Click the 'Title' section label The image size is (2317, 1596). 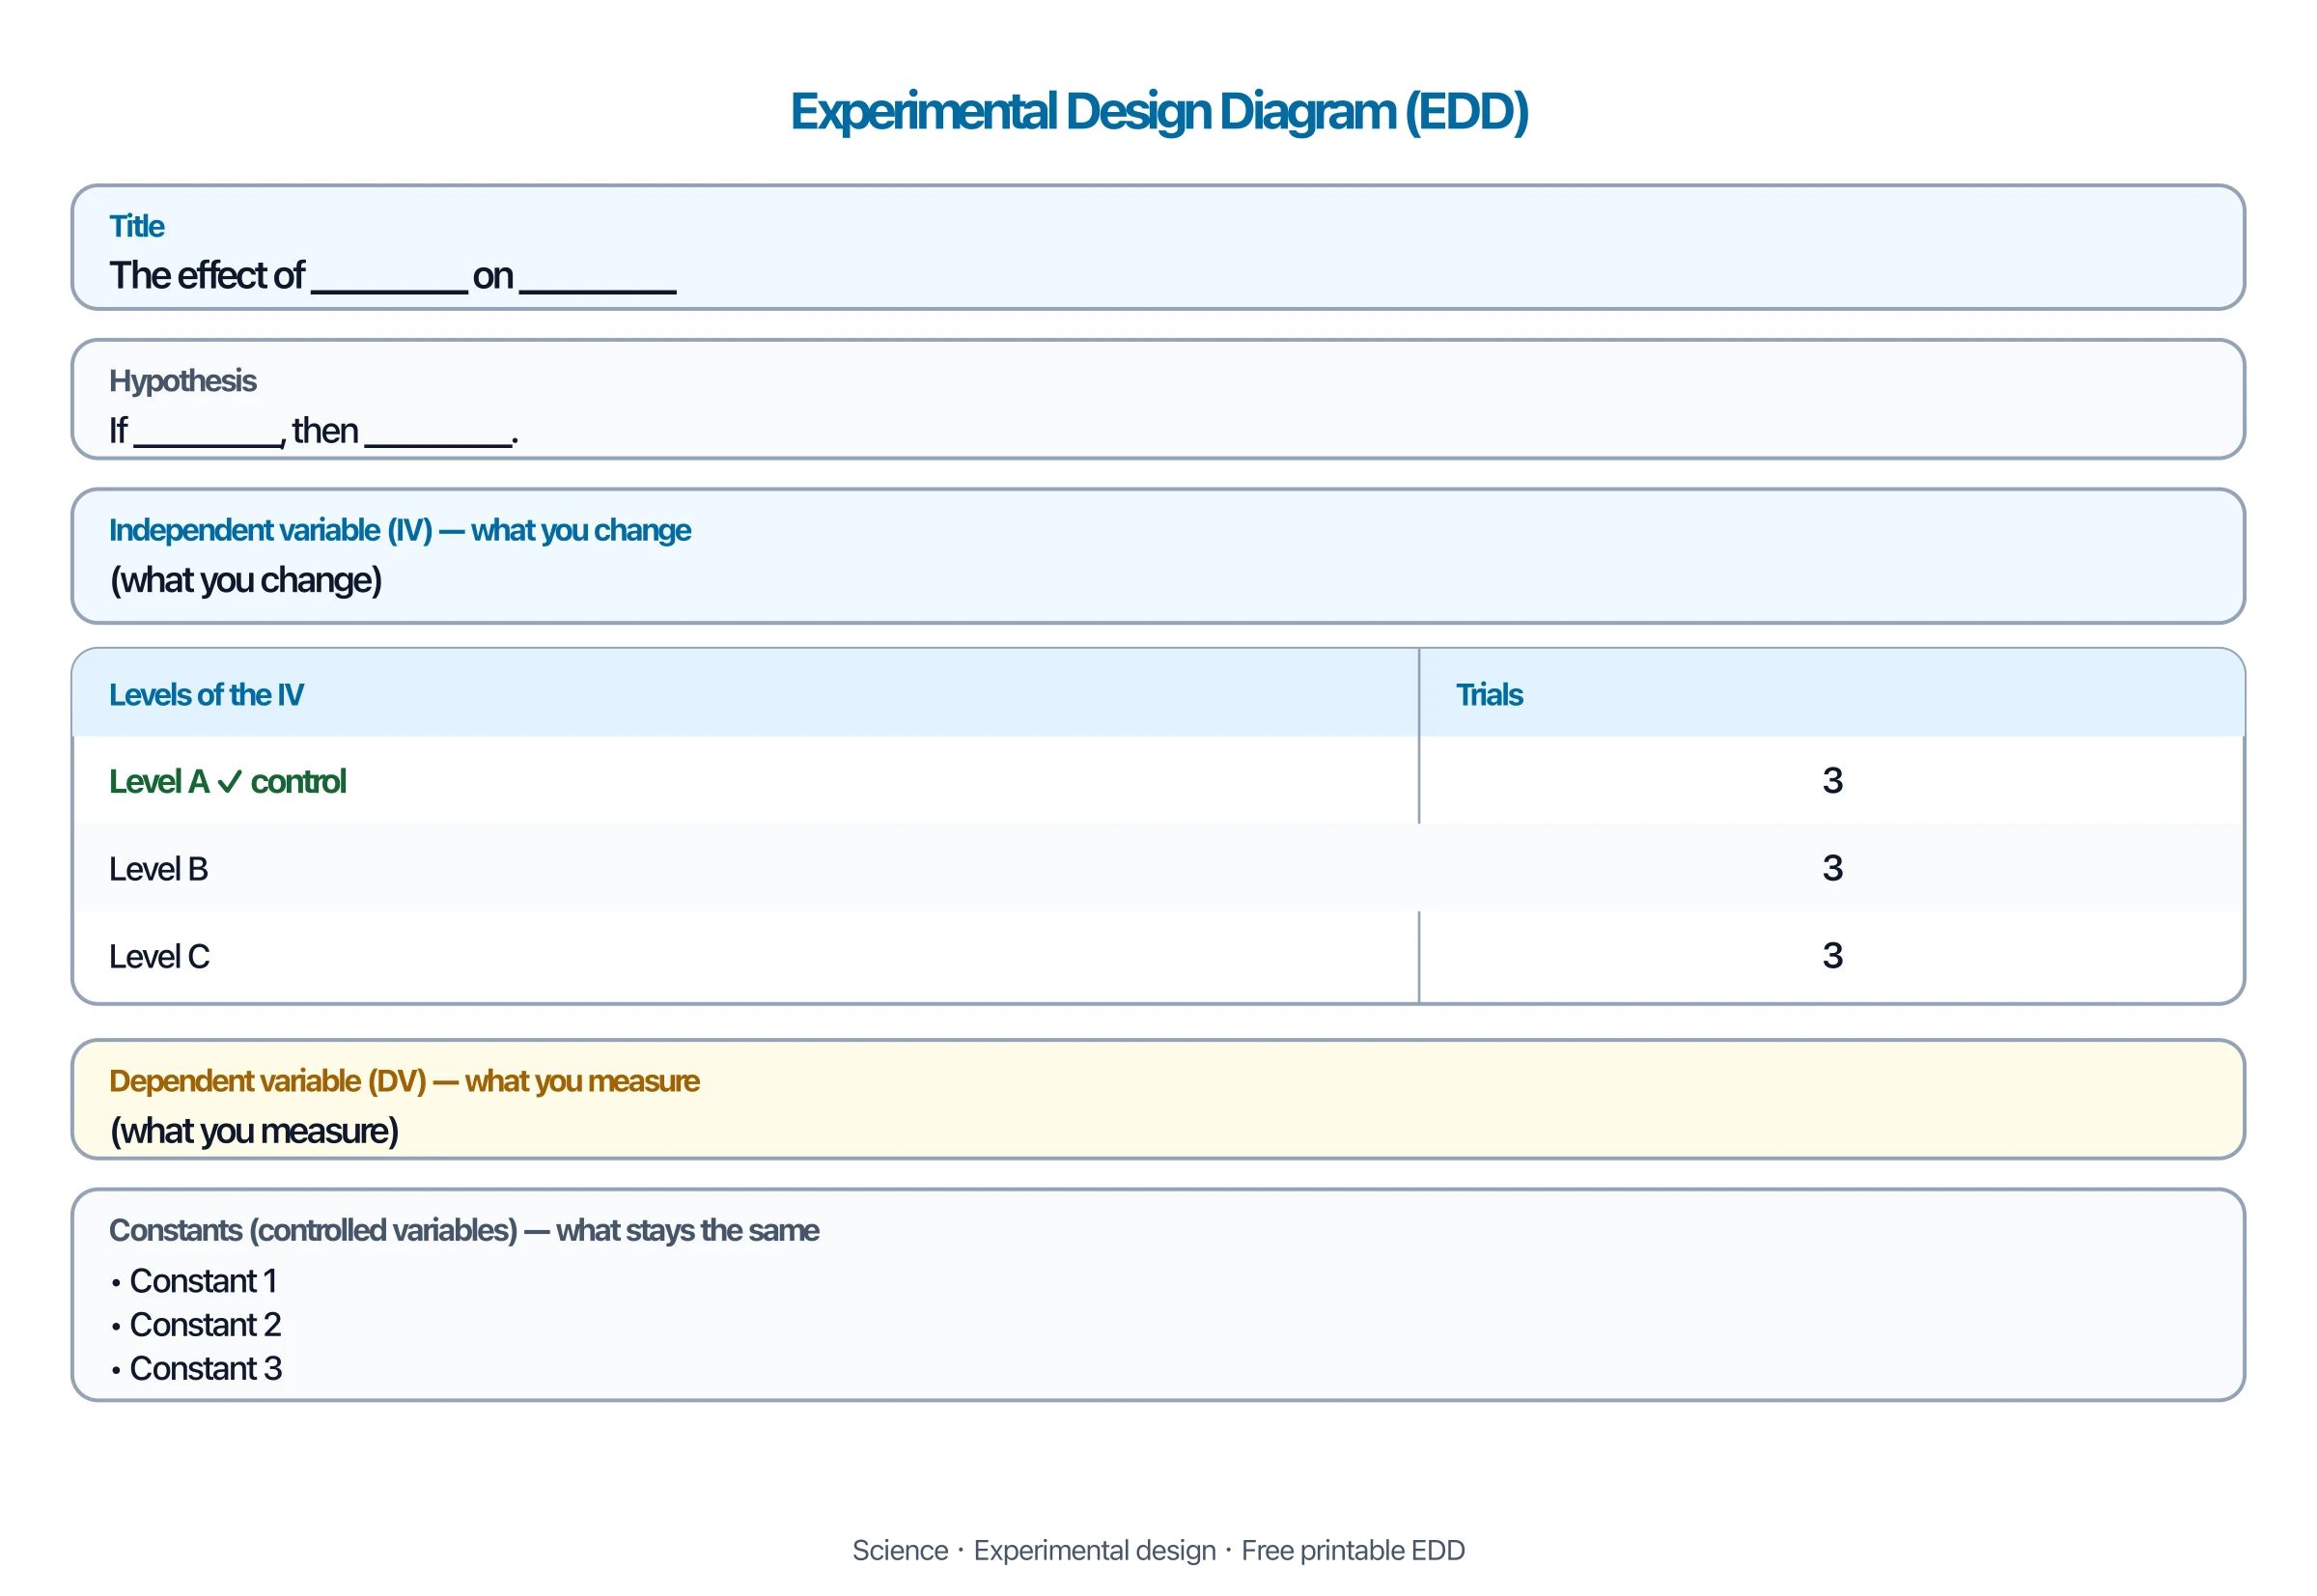(x=136, y=226)
